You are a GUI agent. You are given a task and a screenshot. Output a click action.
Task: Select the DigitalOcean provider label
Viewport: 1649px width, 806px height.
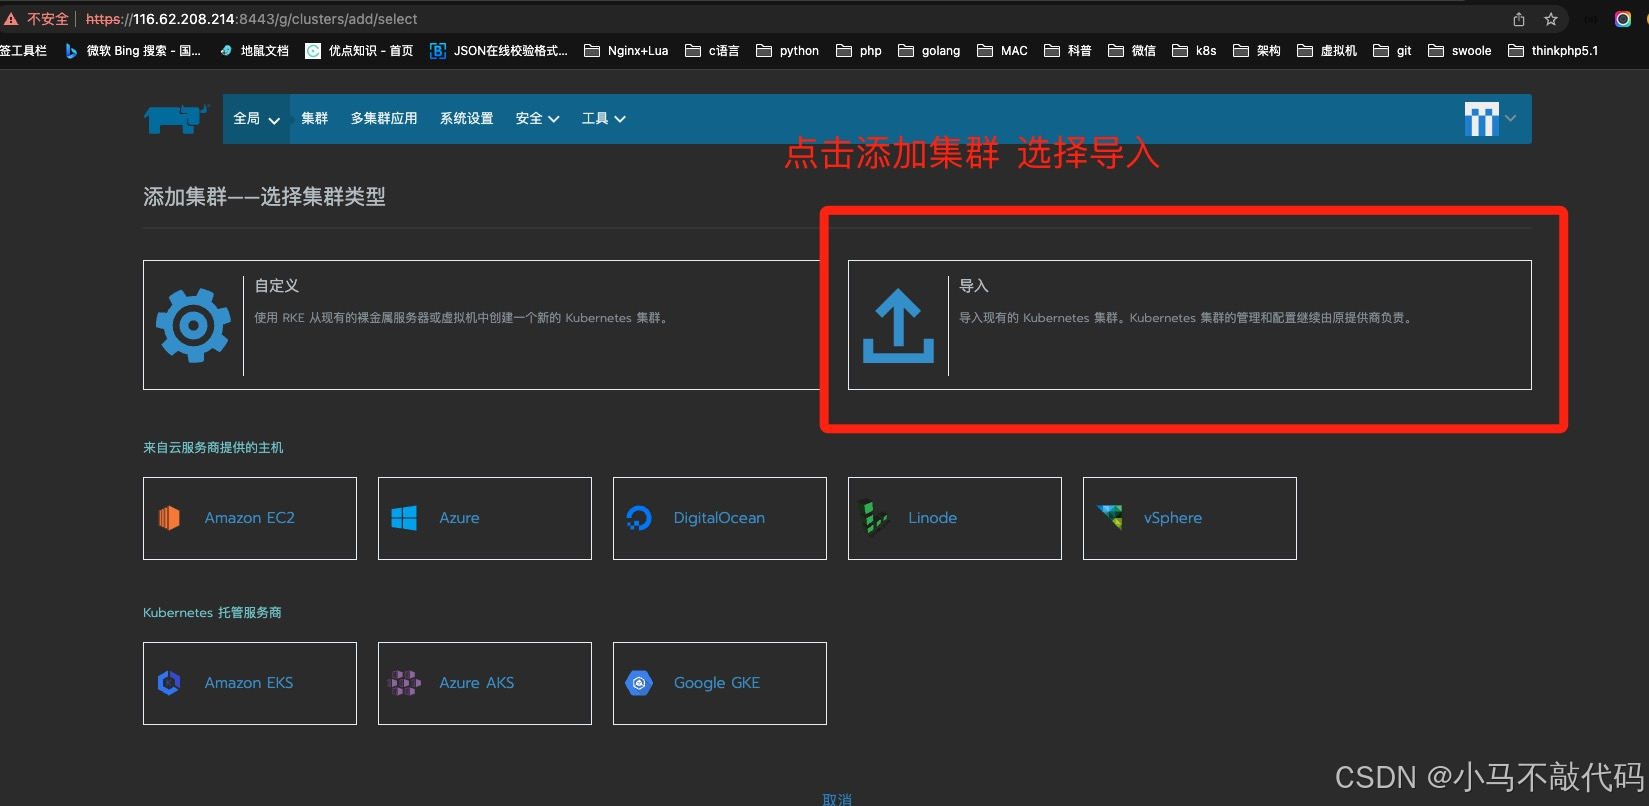(x=719, y=518)
